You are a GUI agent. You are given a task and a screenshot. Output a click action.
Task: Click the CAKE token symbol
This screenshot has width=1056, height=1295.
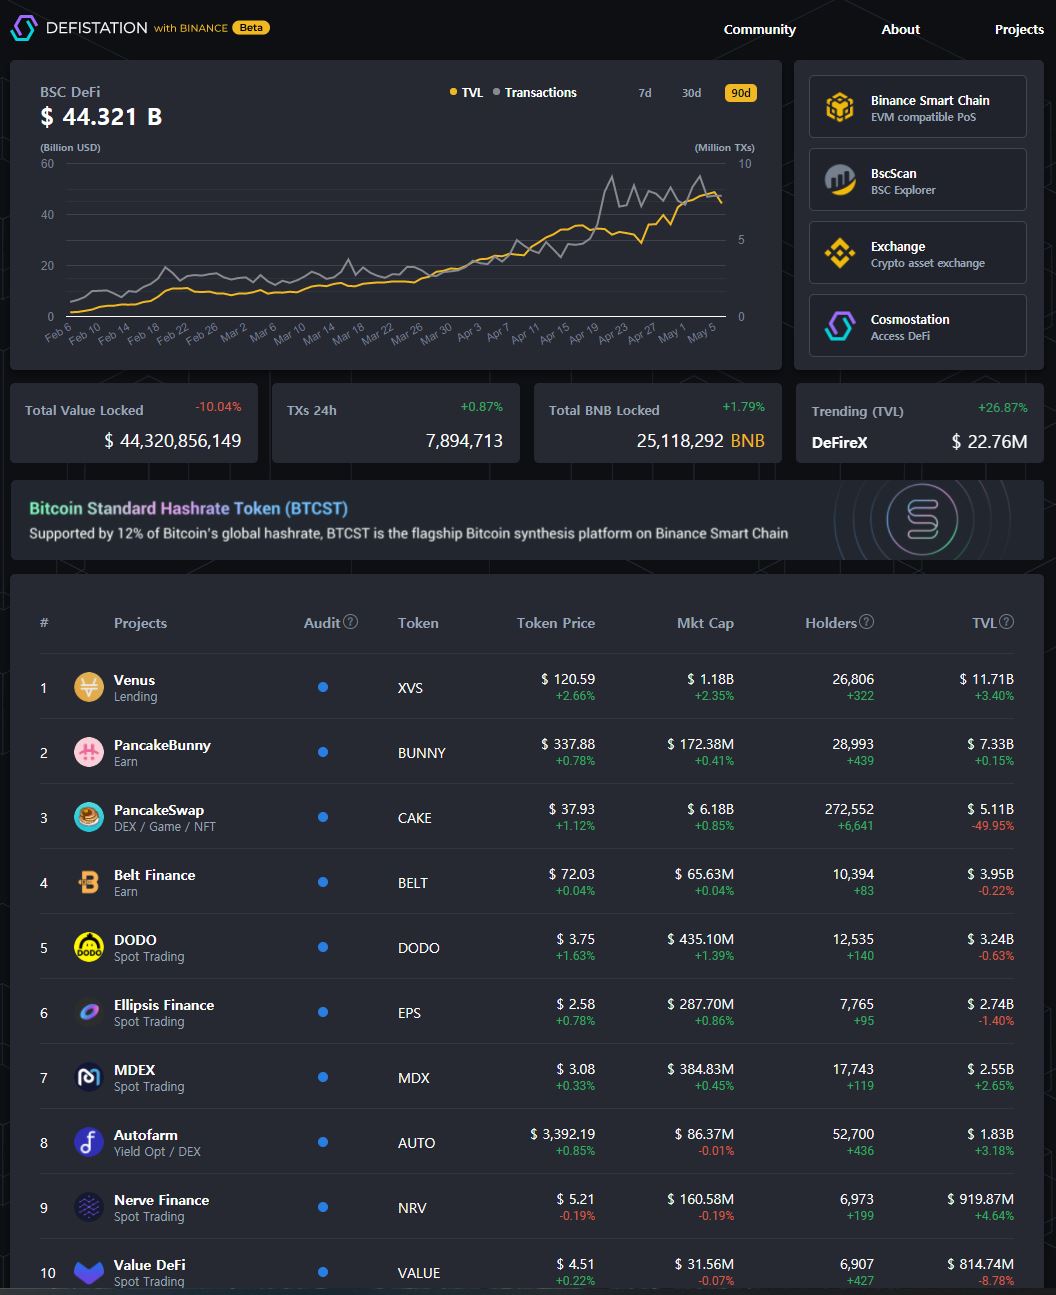tap(415, 818)
